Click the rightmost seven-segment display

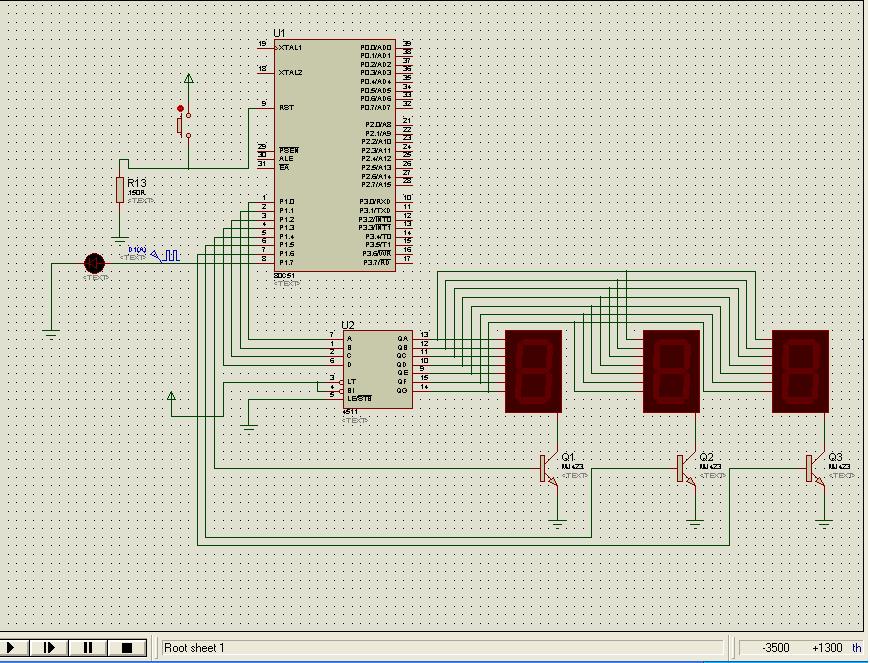tap(800, 371)
